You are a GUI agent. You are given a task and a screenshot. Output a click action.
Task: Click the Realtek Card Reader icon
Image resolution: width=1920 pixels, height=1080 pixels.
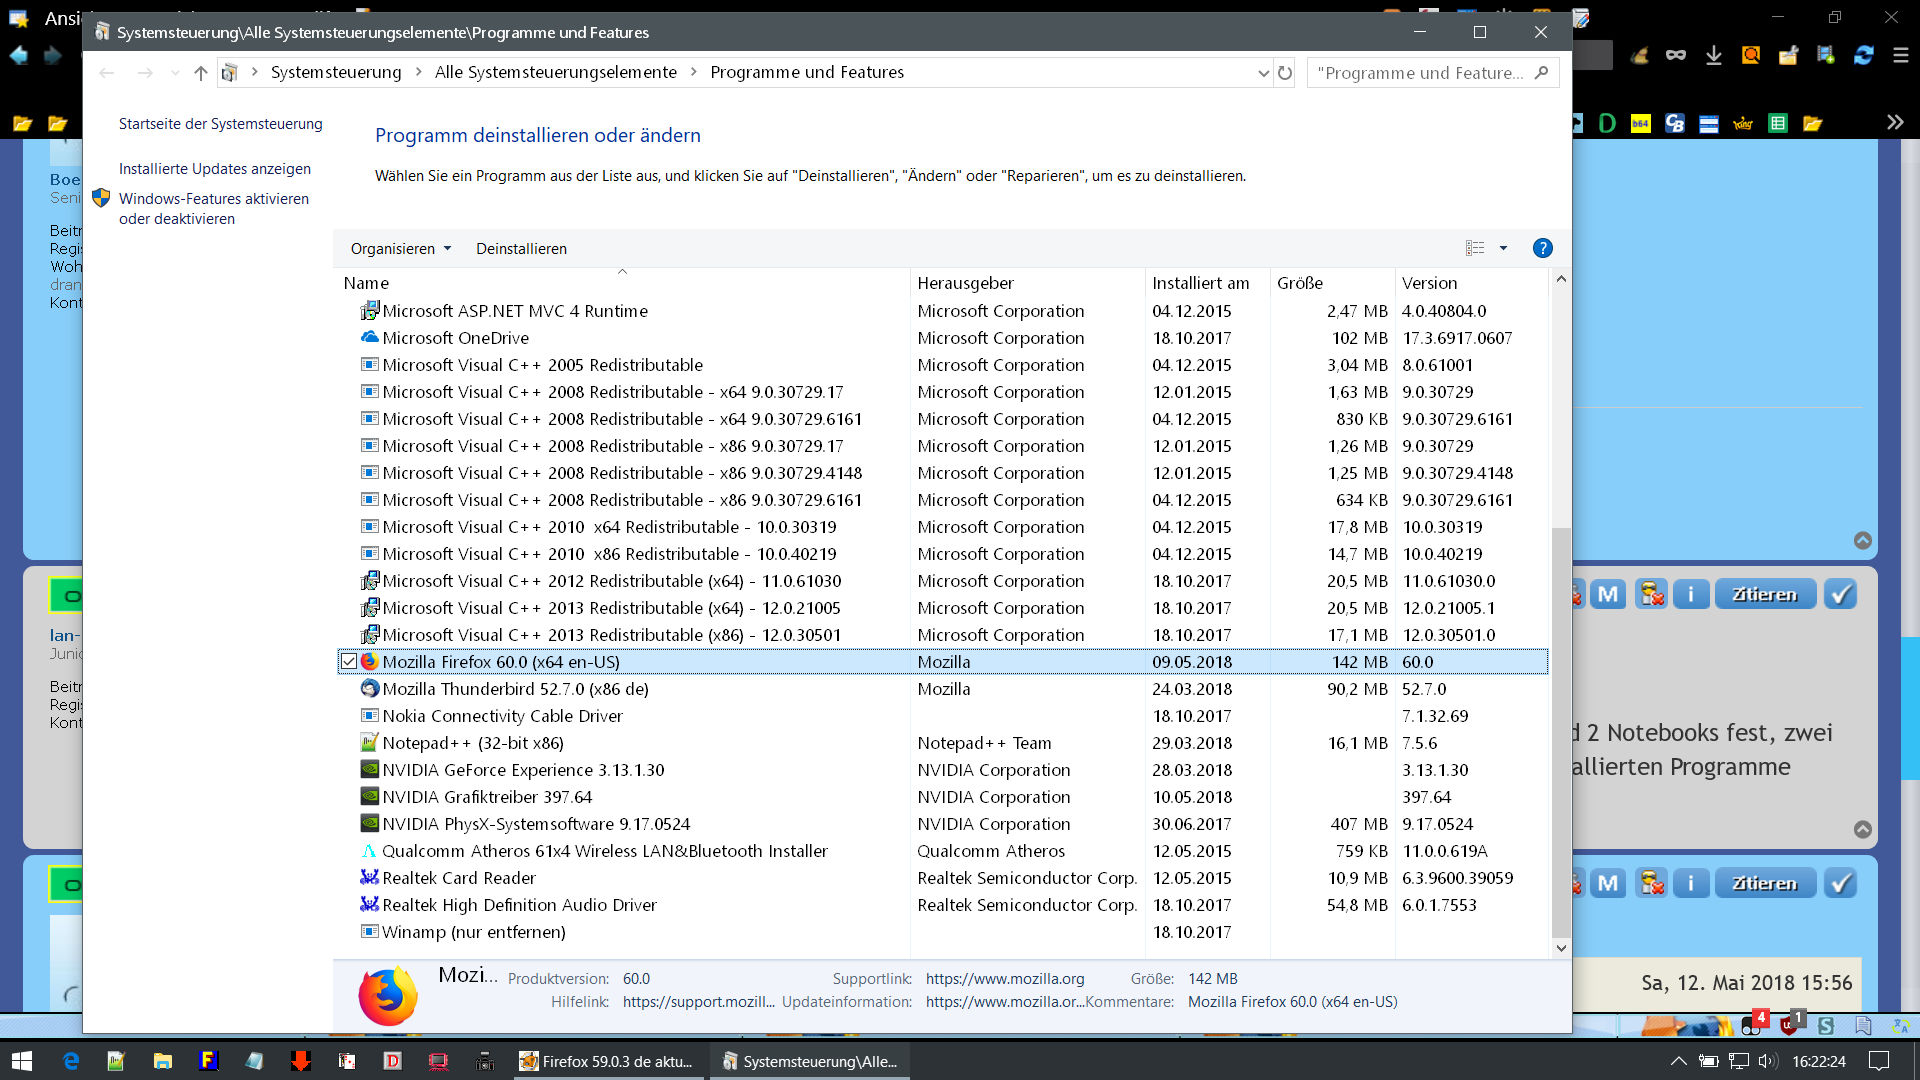369,878
